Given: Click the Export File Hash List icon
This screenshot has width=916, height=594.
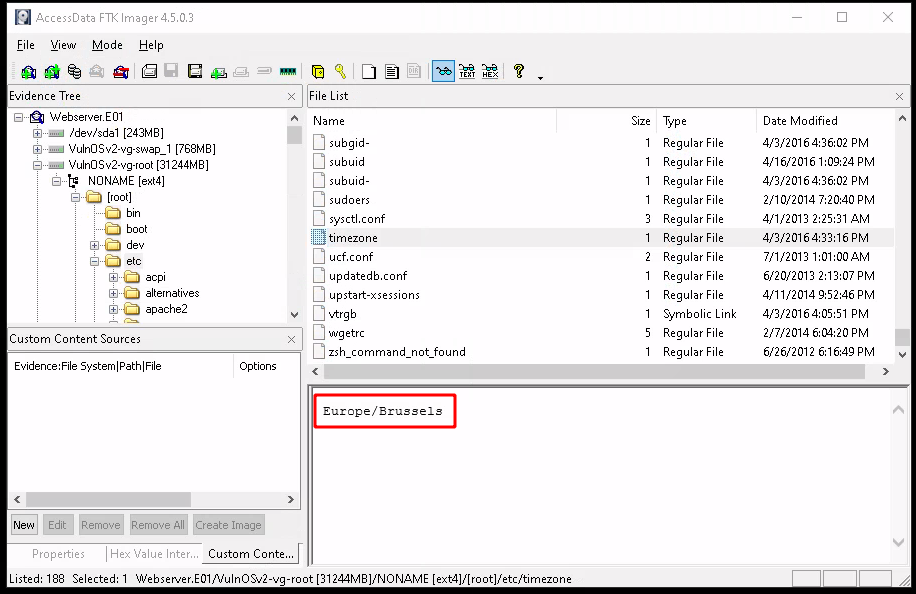Looking at the screenshot, I should click(x=392, y=72).
